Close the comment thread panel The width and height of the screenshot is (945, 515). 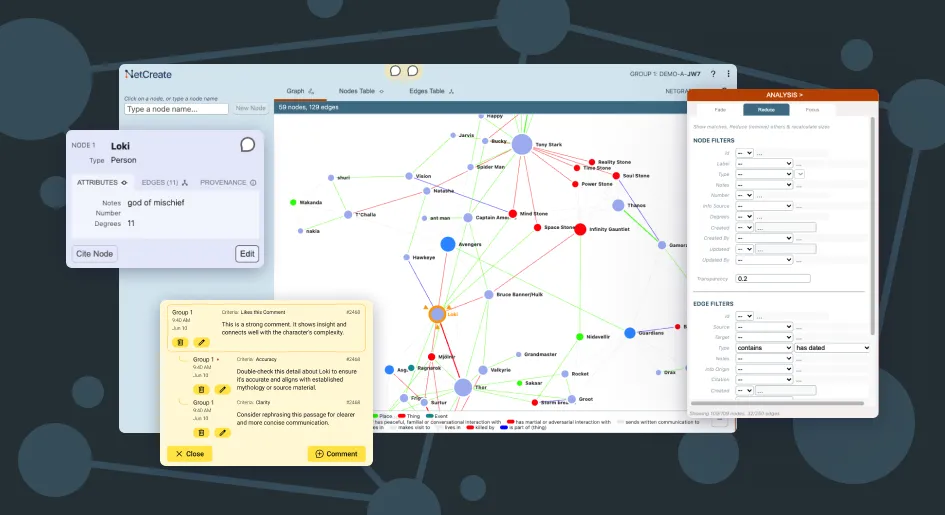(x=190, y=454)
